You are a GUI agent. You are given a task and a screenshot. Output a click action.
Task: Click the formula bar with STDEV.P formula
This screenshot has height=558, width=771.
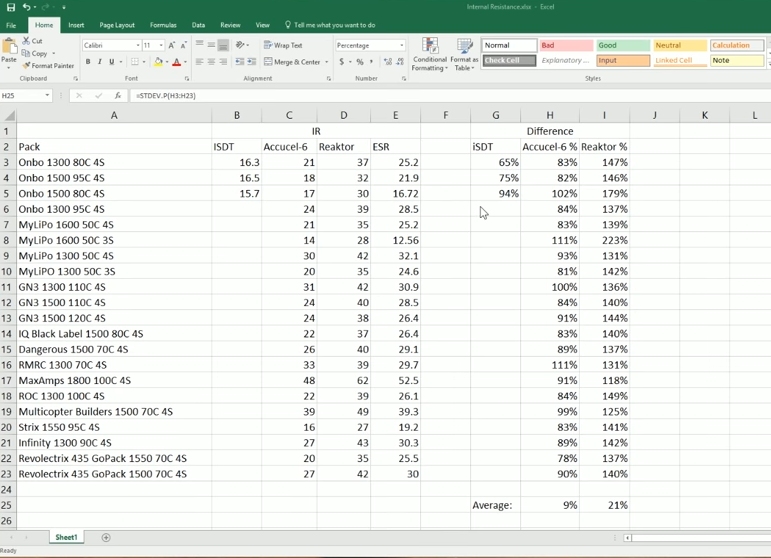(x=450, y=95)
